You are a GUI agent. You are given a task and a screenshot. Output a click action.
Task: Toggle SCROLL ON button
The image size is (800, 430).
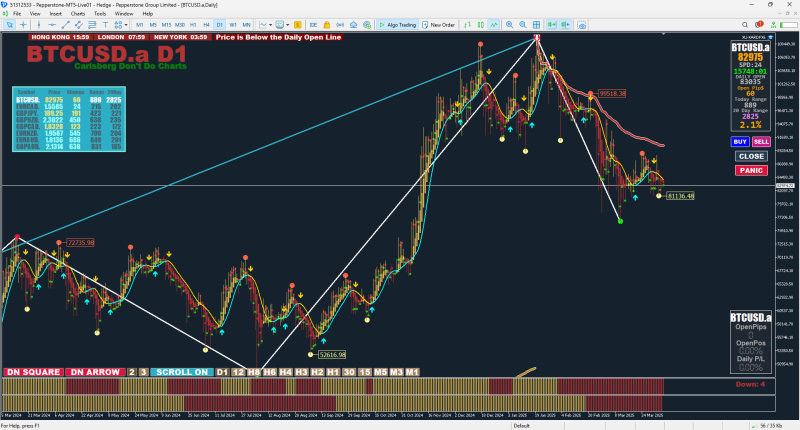click(x=182, y=372)
